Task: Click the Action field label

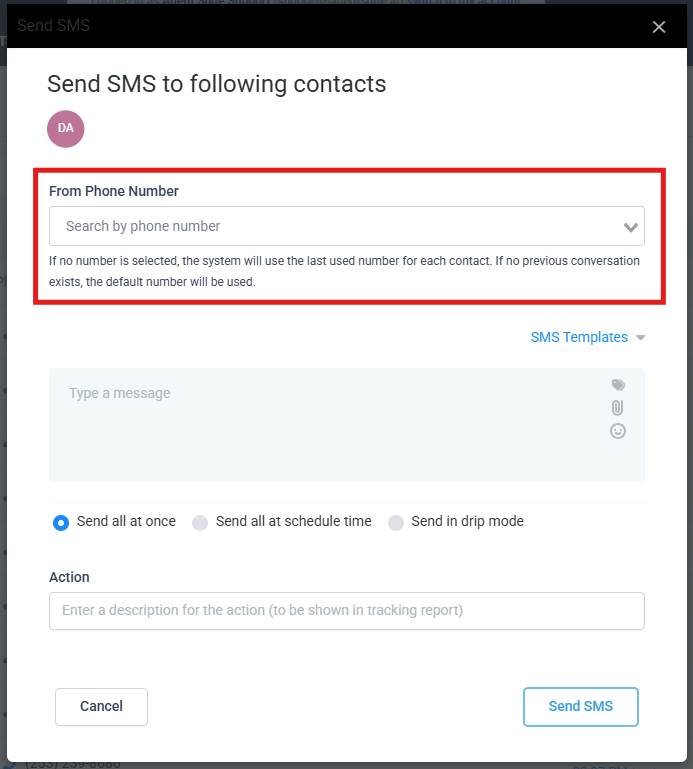Action: pyautogui.click(x=69, y=577)
